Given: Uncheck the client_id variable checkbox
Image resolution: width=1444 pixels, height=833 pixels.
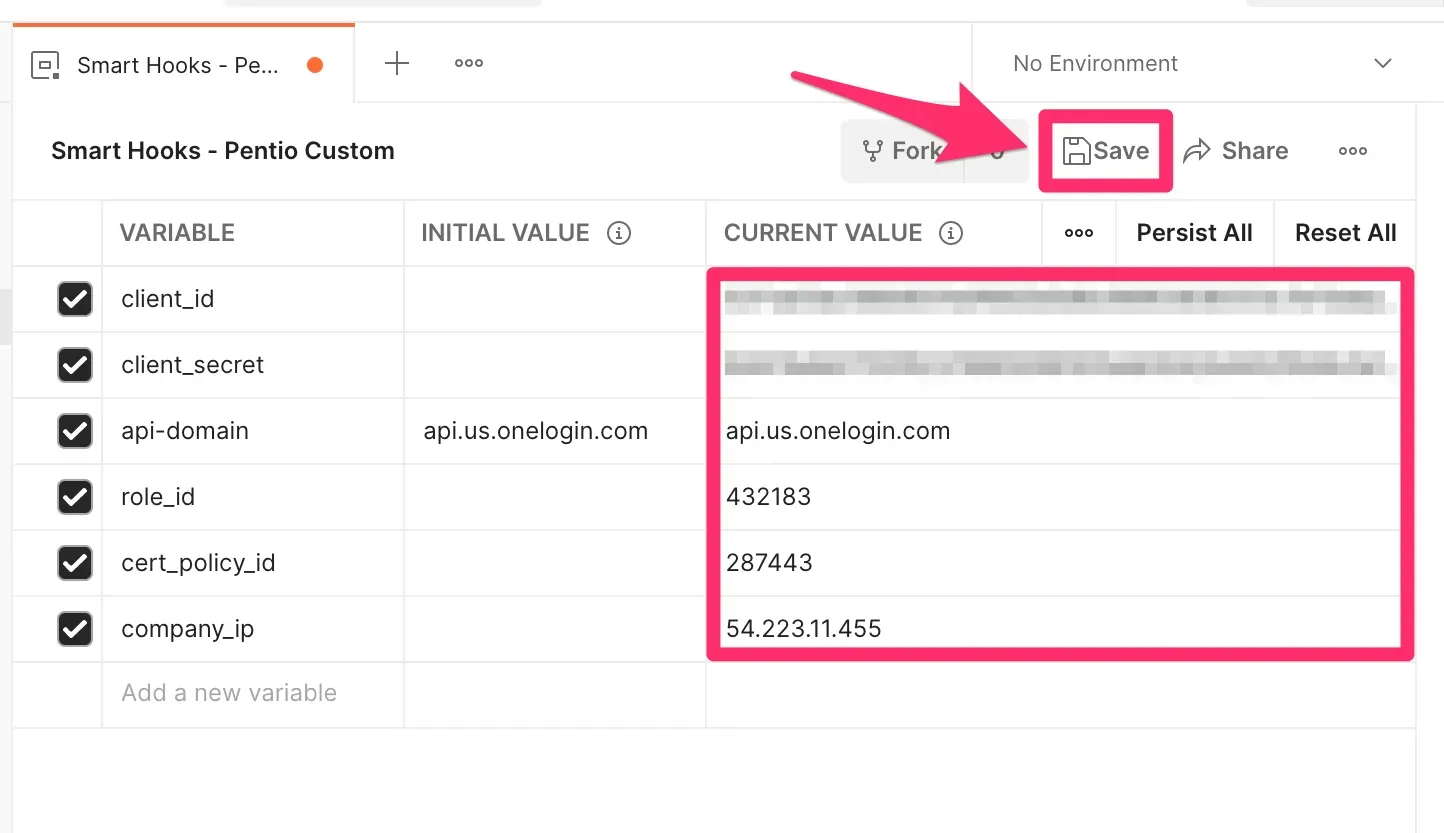Looking at the screenshot, I should 75,299.
